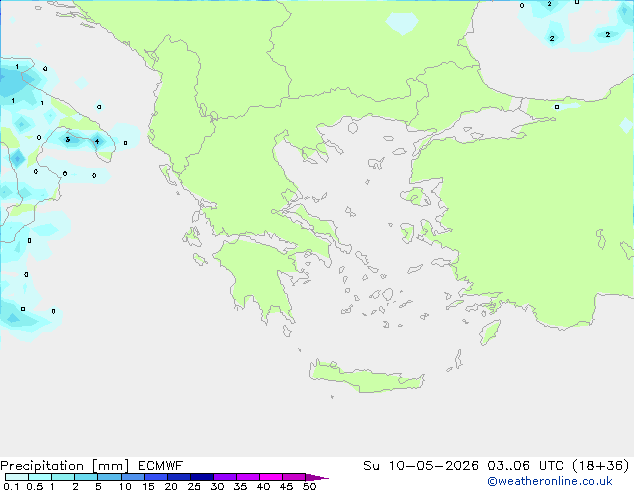Click the '25' legend scale label
The width and height of the screenshot is (634, 490).
194,486
